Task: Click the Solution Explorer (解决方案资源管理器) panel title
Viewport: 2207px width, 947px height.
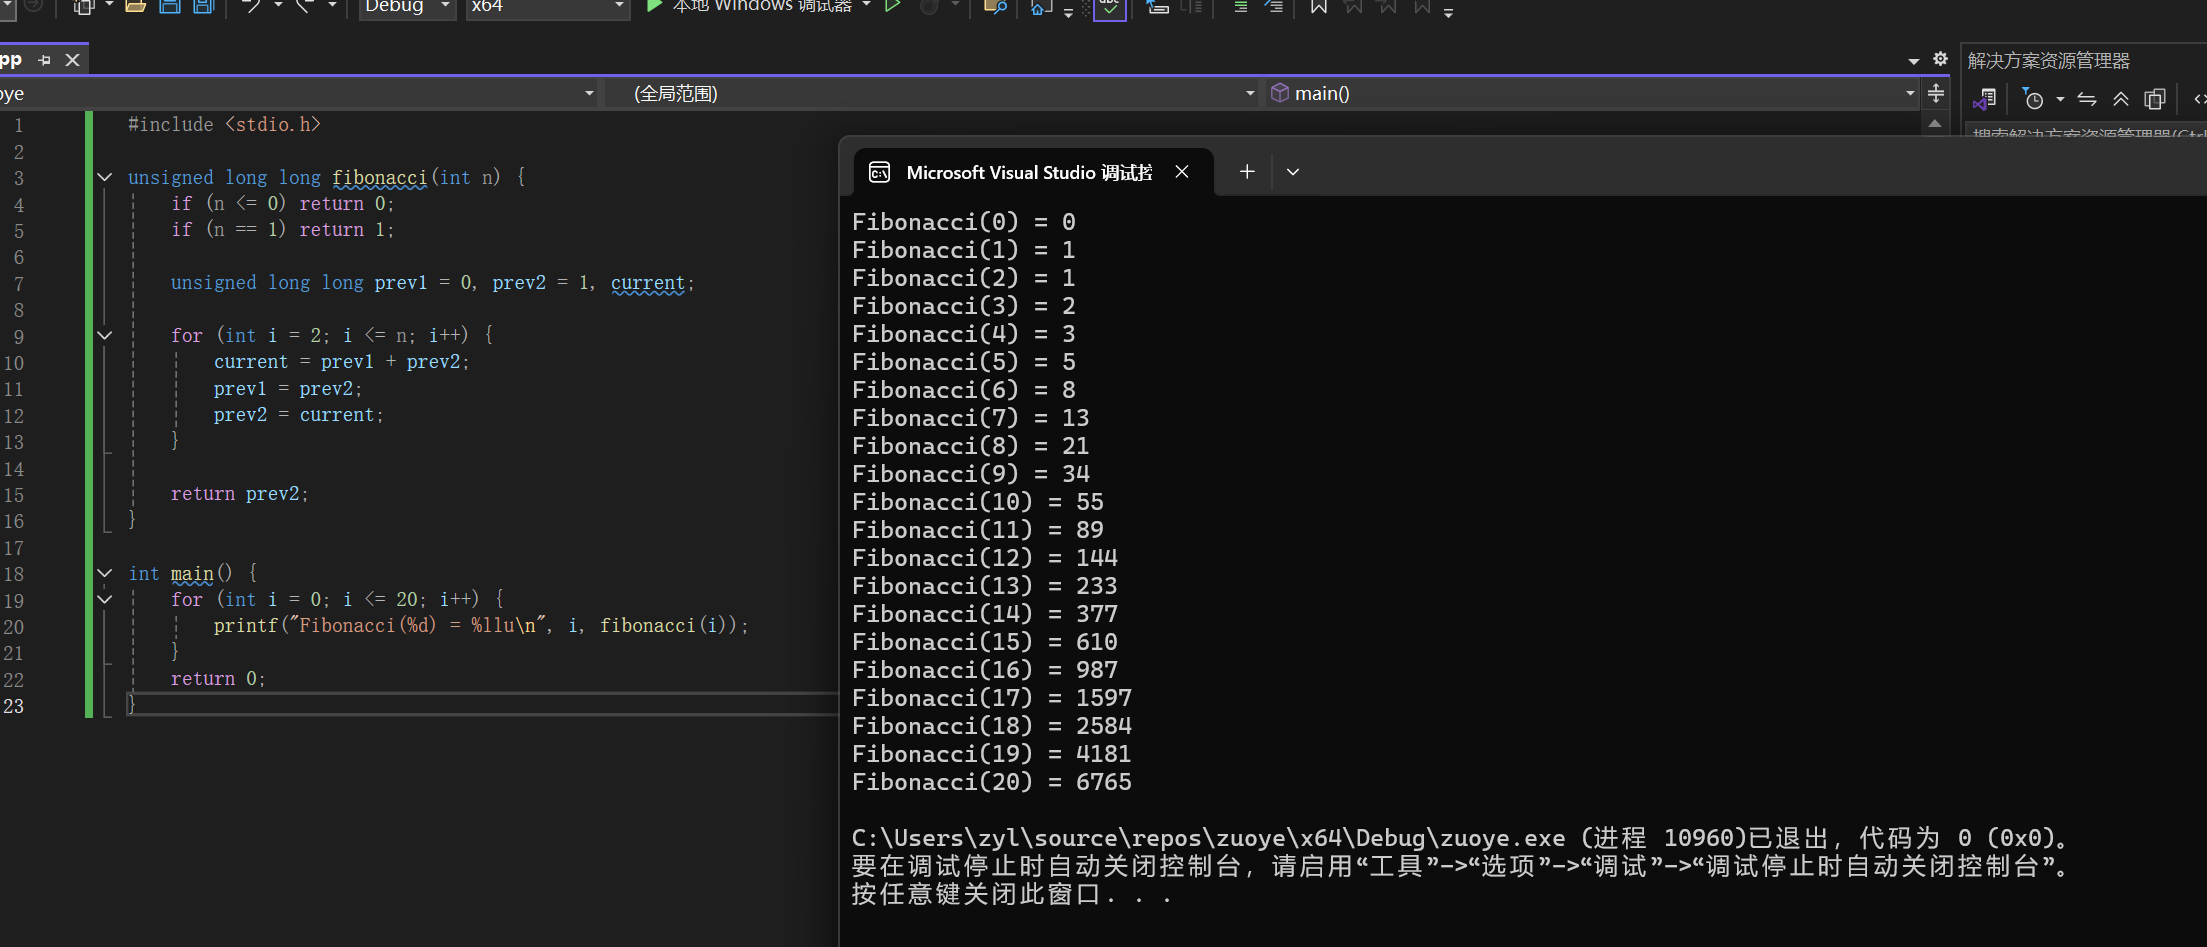Action: [x=2049, y=61]
